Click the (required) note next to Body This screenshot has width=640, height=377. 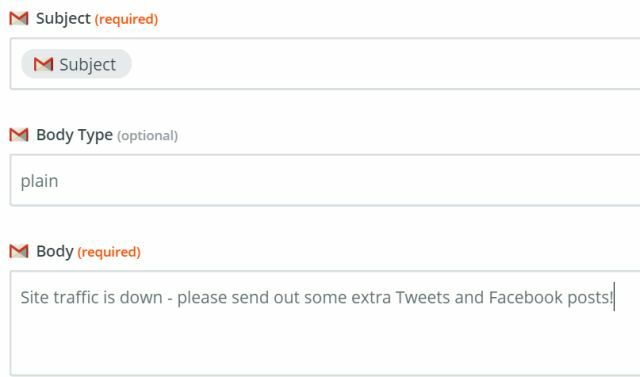pyautogui.click(x=109, y=252)
